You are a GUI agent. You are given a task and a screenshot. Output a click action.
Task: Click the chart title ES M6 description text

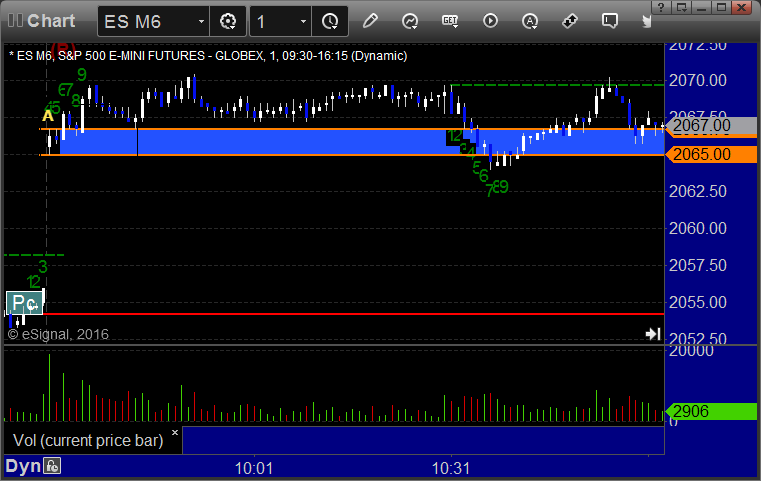pos(208,56)
